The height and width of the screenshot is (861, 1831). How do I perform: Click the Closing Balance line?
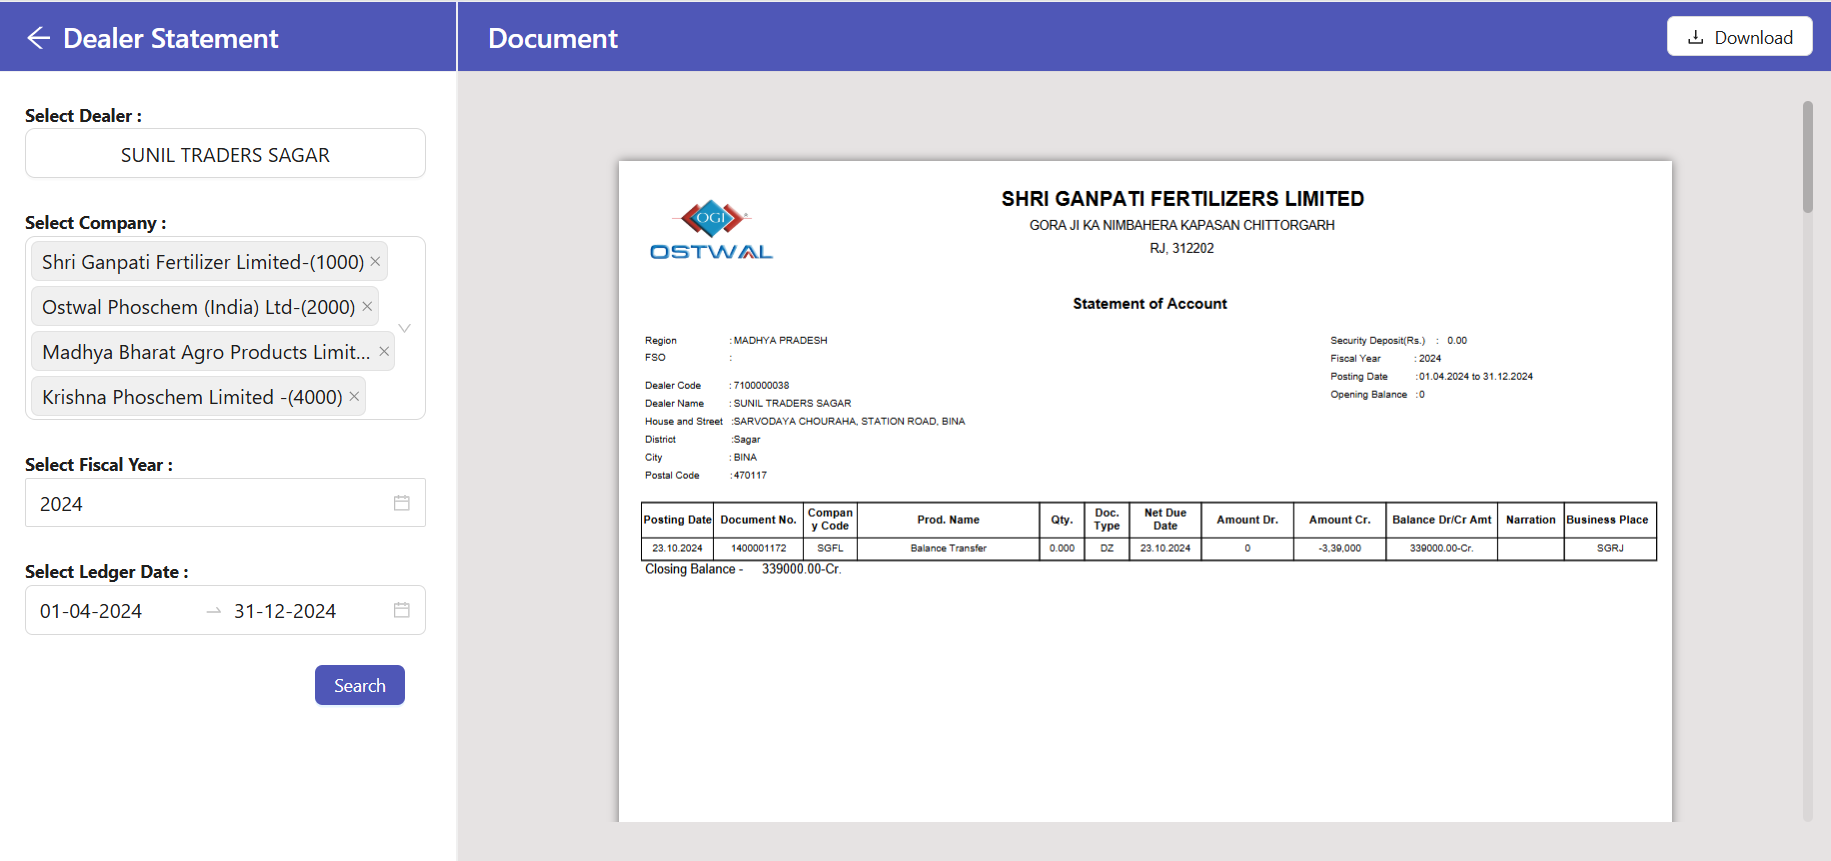(x=743, y=569)
